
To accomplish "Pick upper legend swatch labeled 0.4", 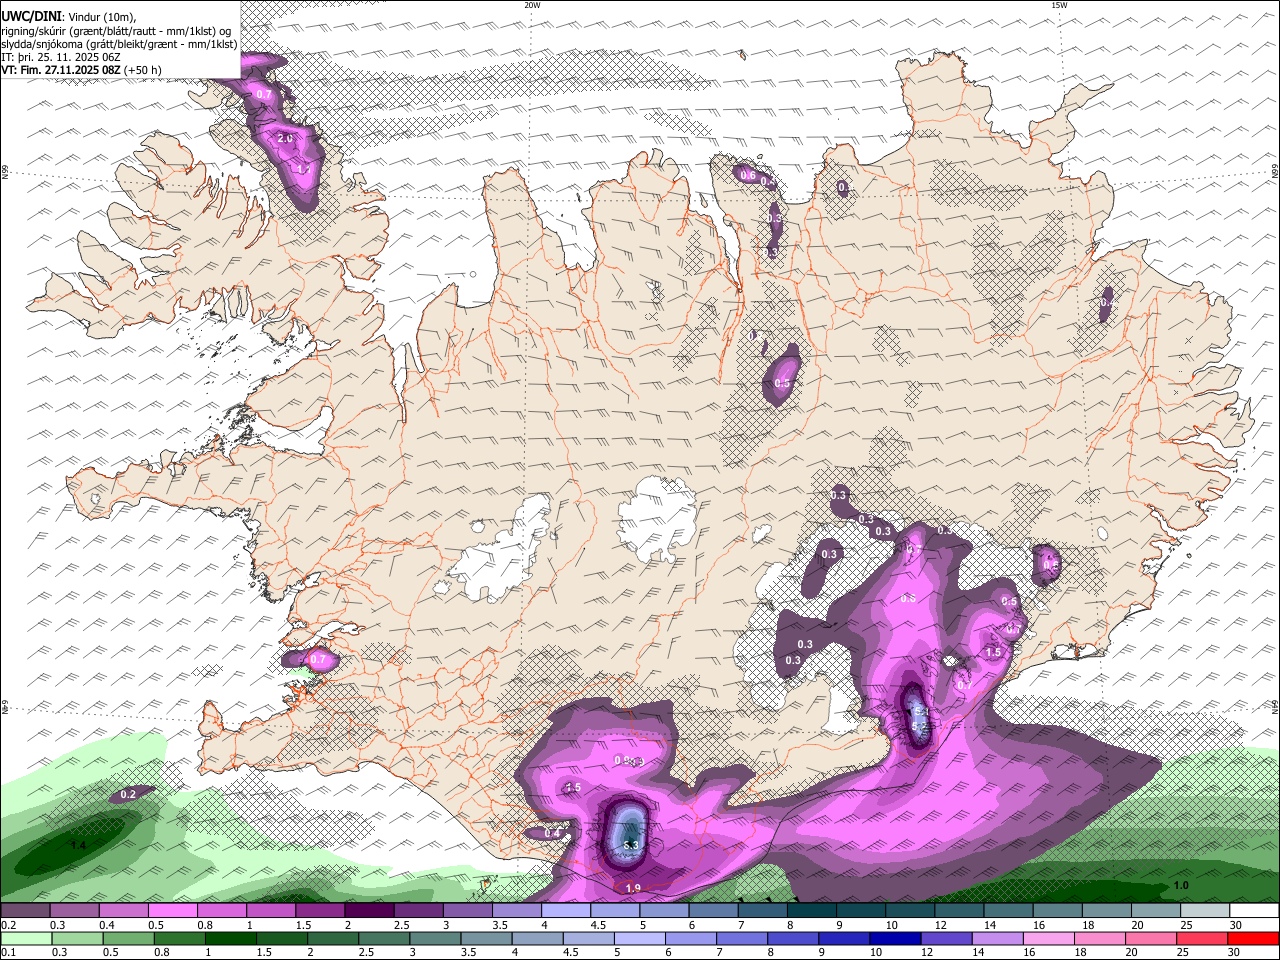I will 123,911.
